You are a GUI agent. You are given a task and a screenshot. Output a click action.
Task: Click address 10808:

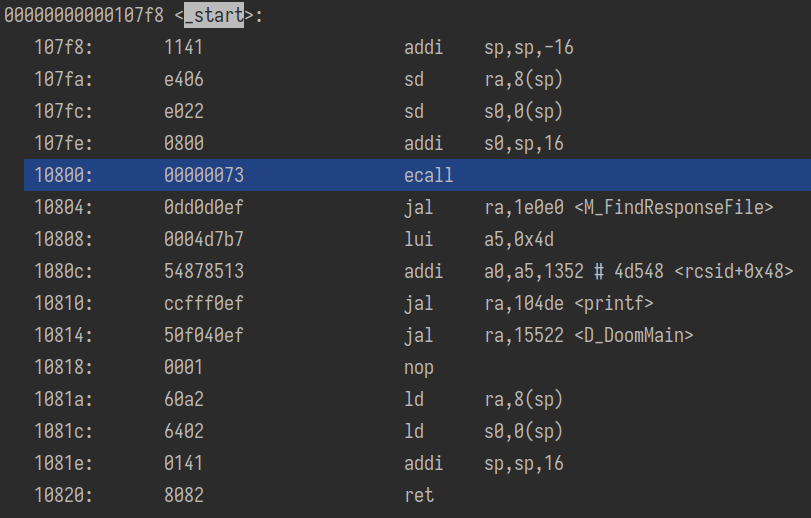(64, 239)
